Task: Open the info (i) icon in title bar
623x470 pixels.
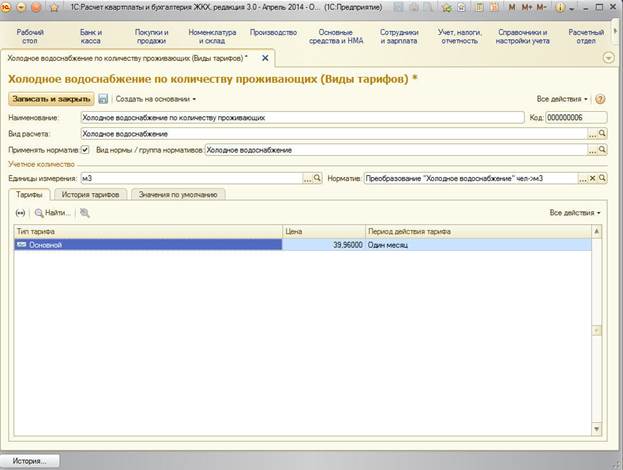Action: click(560, 8)
